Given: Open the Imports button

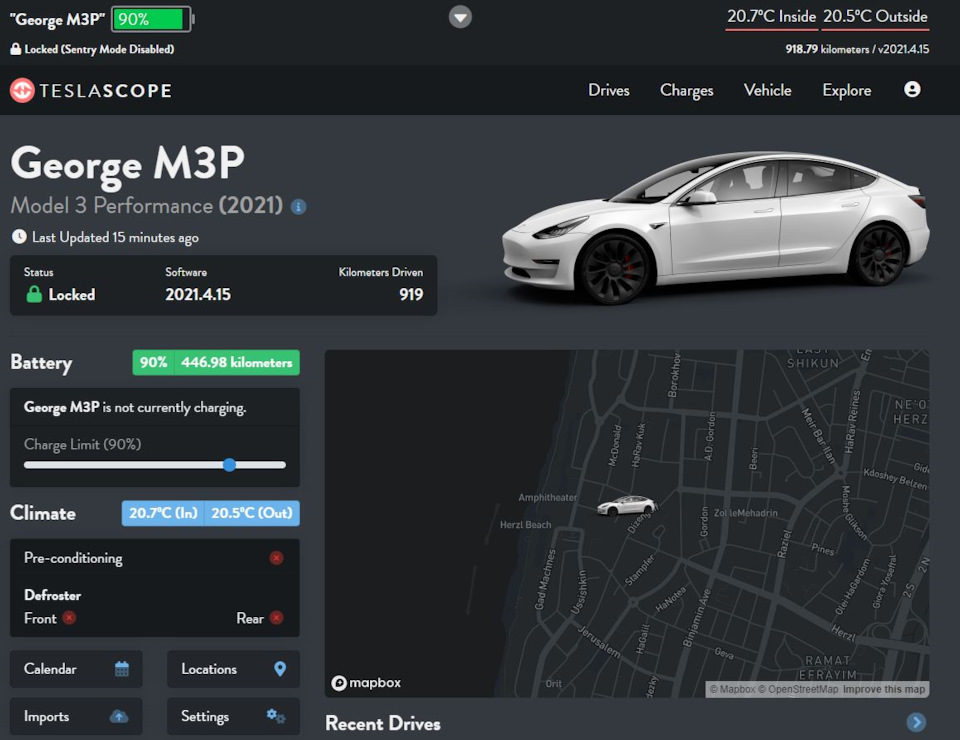Looking at the screenshot, I should [76, 716].
